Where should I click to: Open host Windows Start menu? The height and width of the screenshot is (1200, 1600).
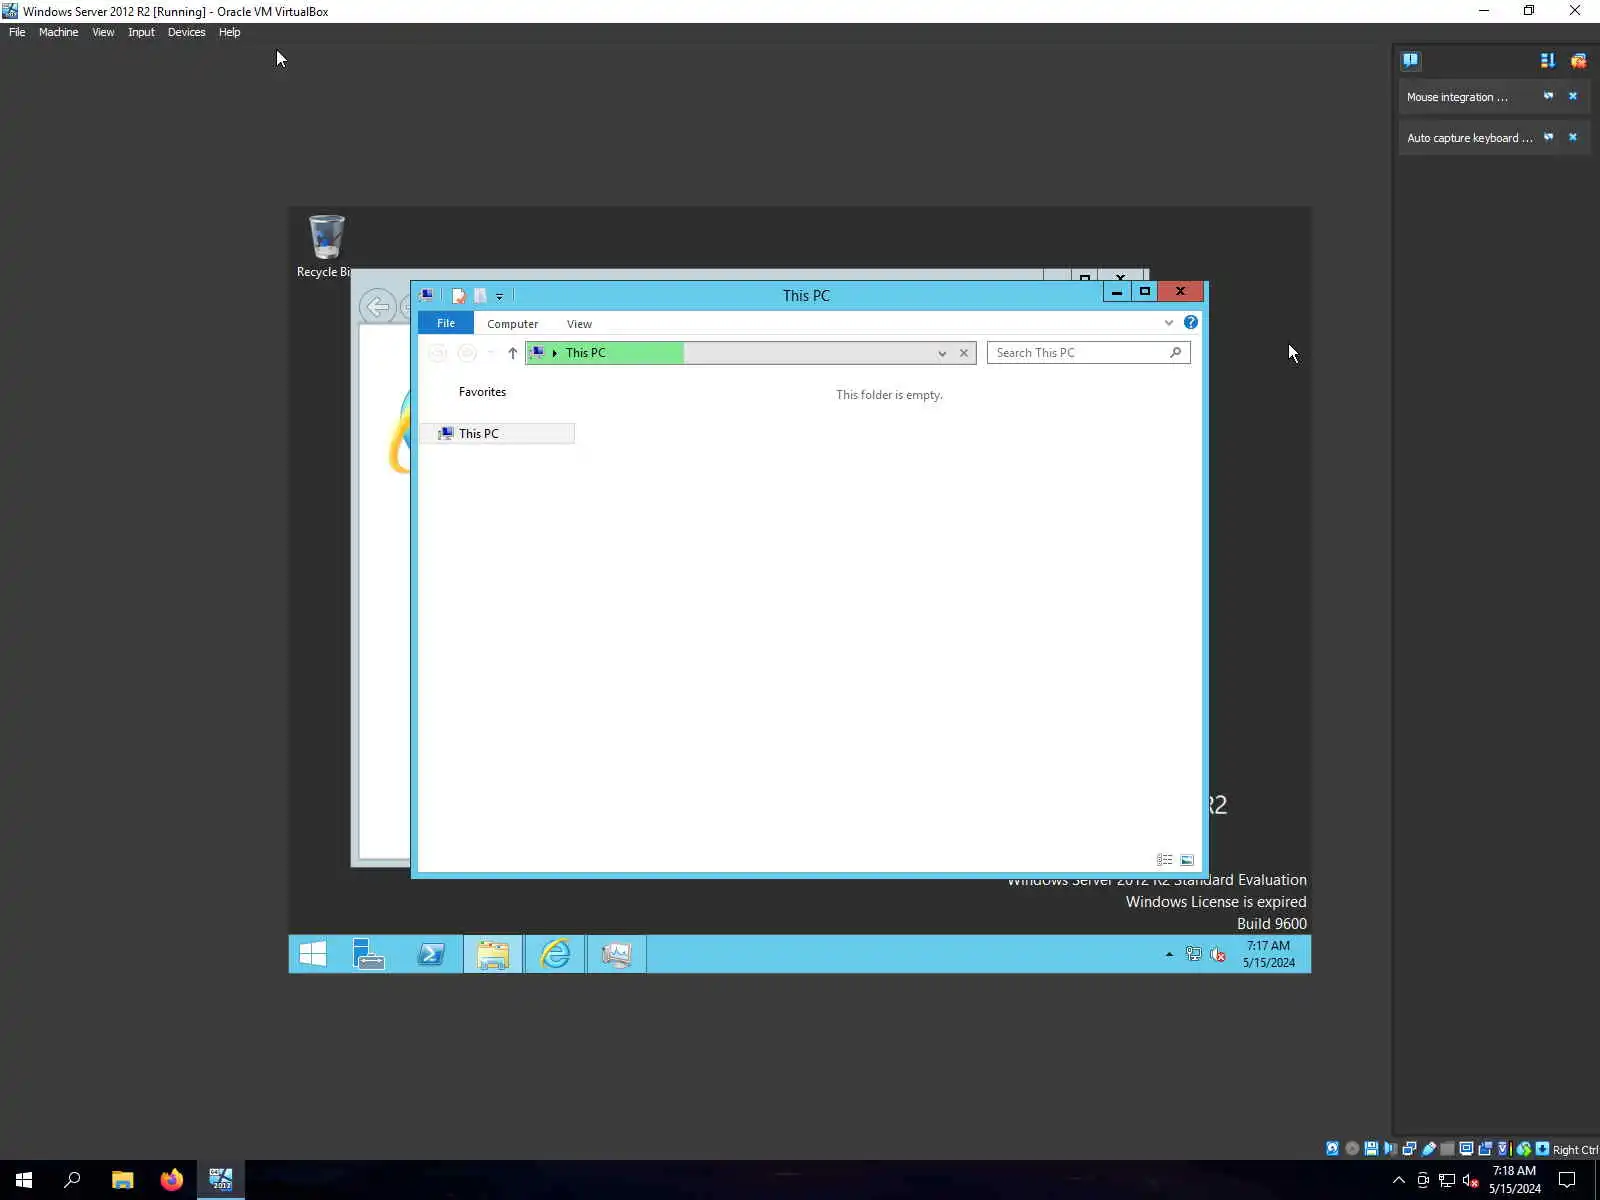tap(24, 1180)
